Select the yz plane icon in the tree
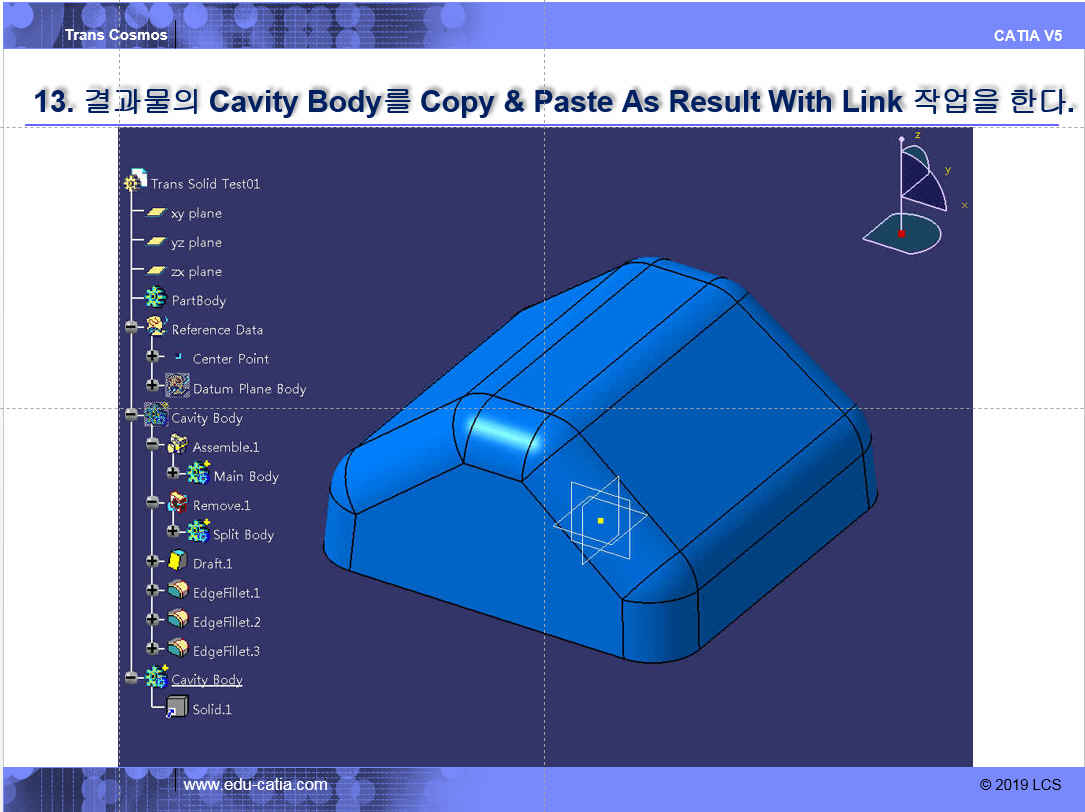Viewport: 1085px width, 812px height. click(x=156, y=242)
